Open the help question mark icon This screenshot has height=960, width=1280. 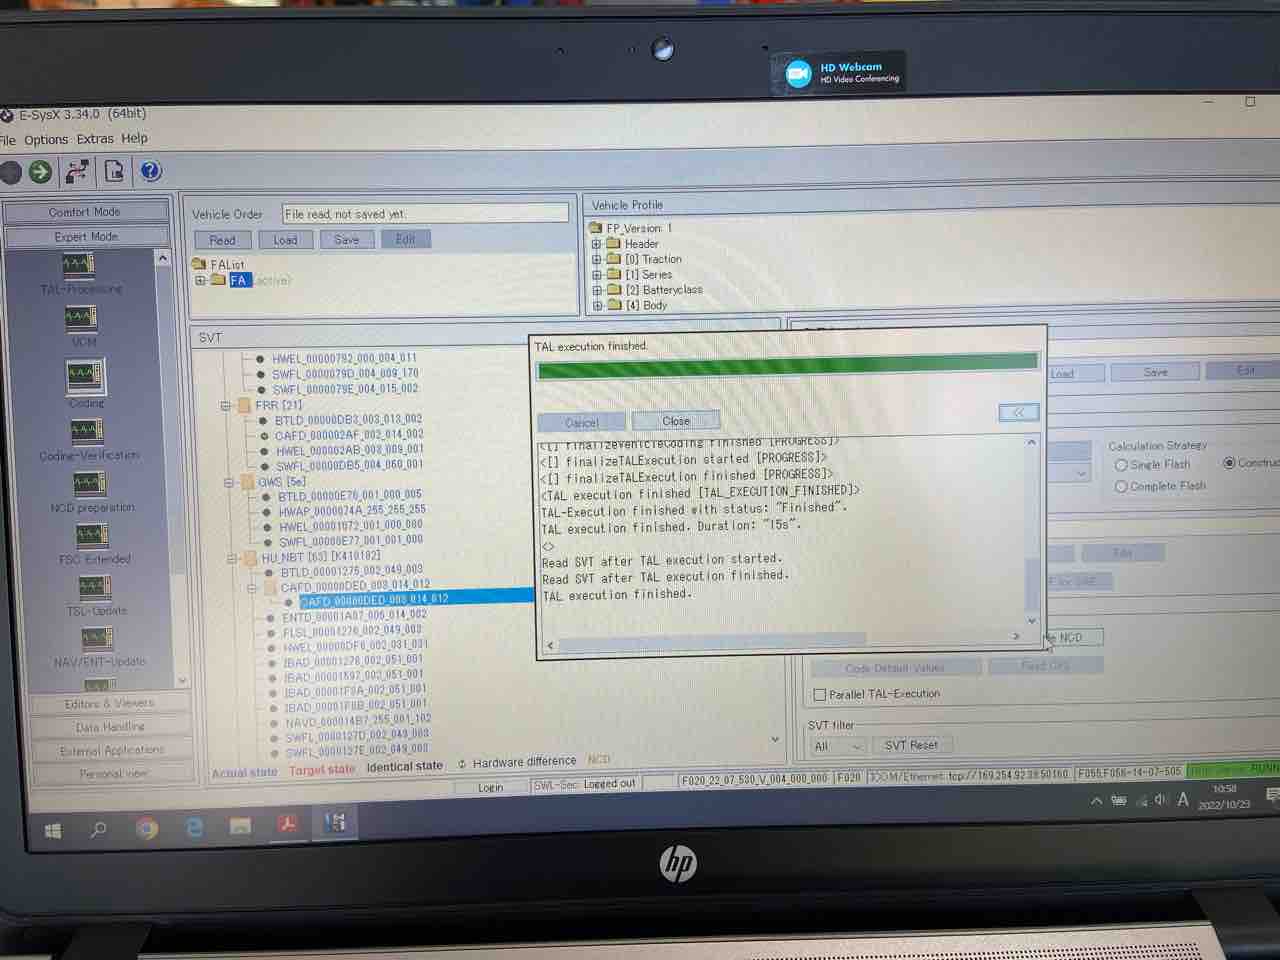click(x=150, y=171)
